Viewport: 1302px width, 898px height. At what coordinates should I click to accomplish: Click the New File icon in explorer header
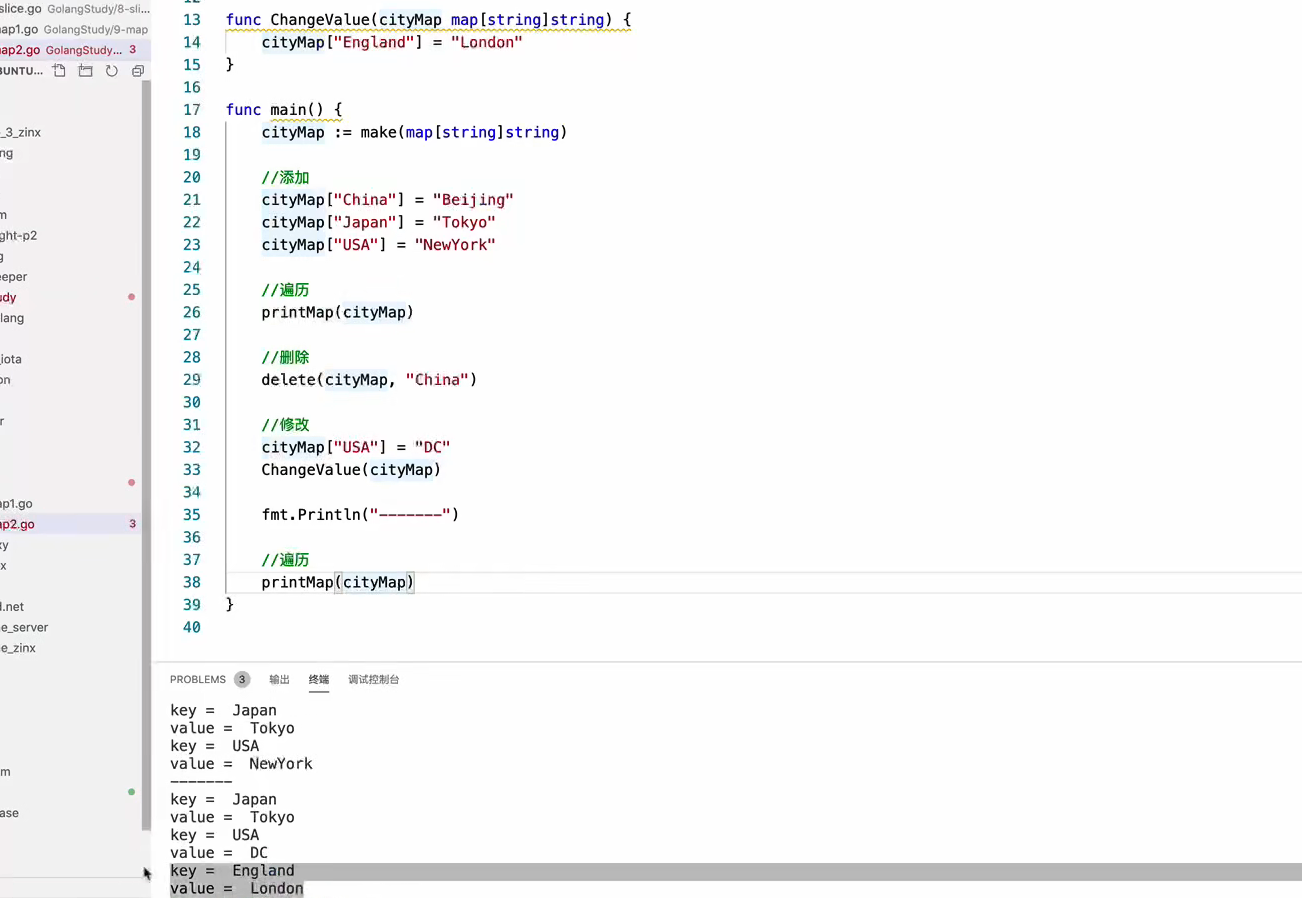(60, 71)
